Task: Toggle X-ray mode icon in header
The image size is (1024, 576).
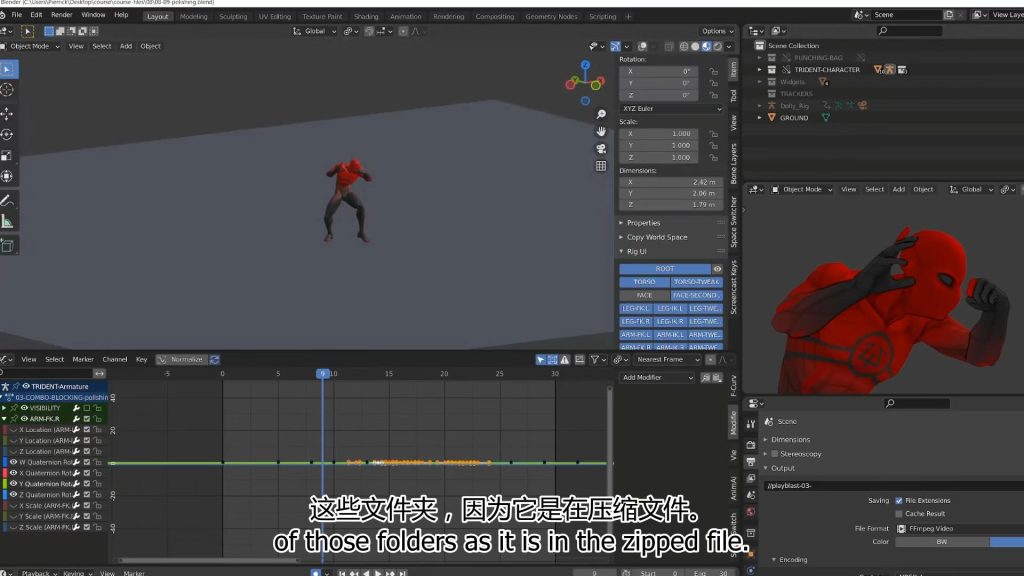Action: point(669,46)
